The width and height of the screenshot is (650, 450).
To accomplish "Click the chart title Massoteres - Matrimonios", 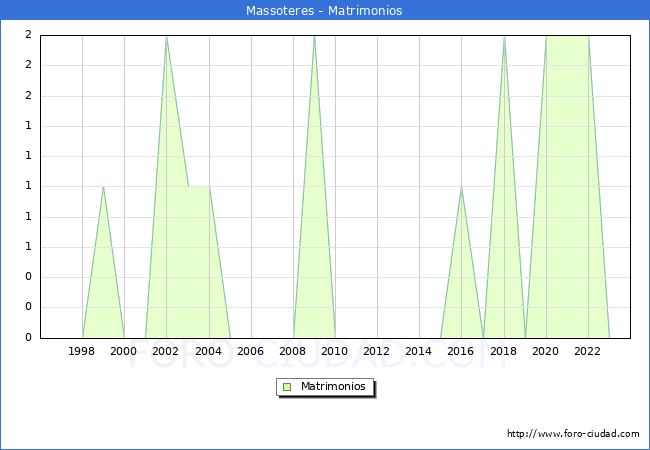I will [324, 11].
